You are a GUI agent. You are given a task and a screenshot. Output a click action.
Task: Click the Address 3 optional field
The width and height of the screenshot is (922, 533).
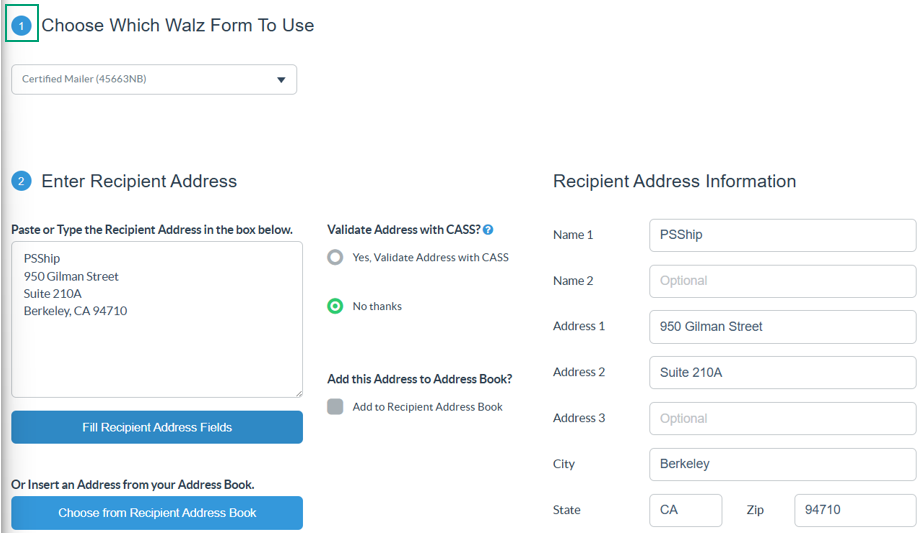[783, 418]
